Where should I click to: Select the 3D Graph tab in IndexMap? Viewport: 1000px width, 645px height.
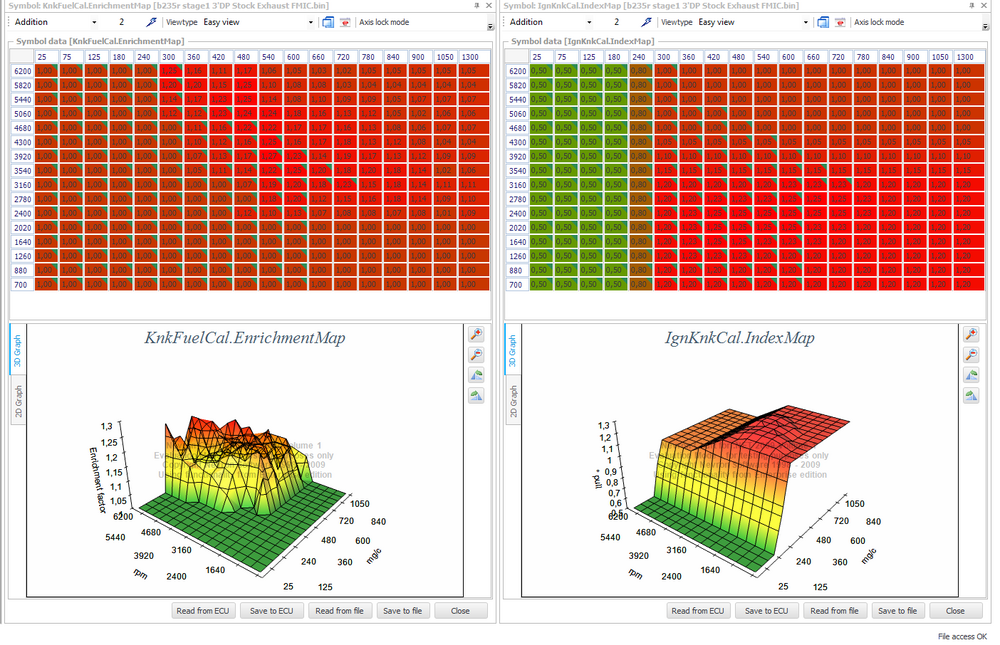coord(513,350)
